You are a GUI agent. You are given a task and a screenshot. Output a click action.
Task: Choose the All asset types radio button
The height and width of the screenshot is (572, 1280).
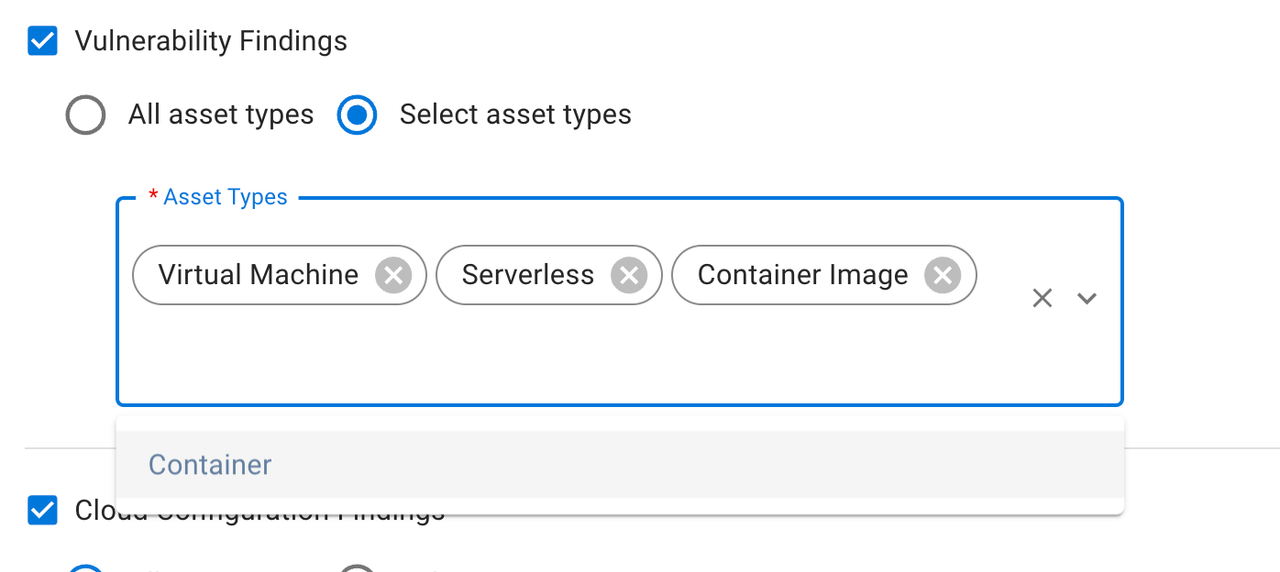click(85, 115)
